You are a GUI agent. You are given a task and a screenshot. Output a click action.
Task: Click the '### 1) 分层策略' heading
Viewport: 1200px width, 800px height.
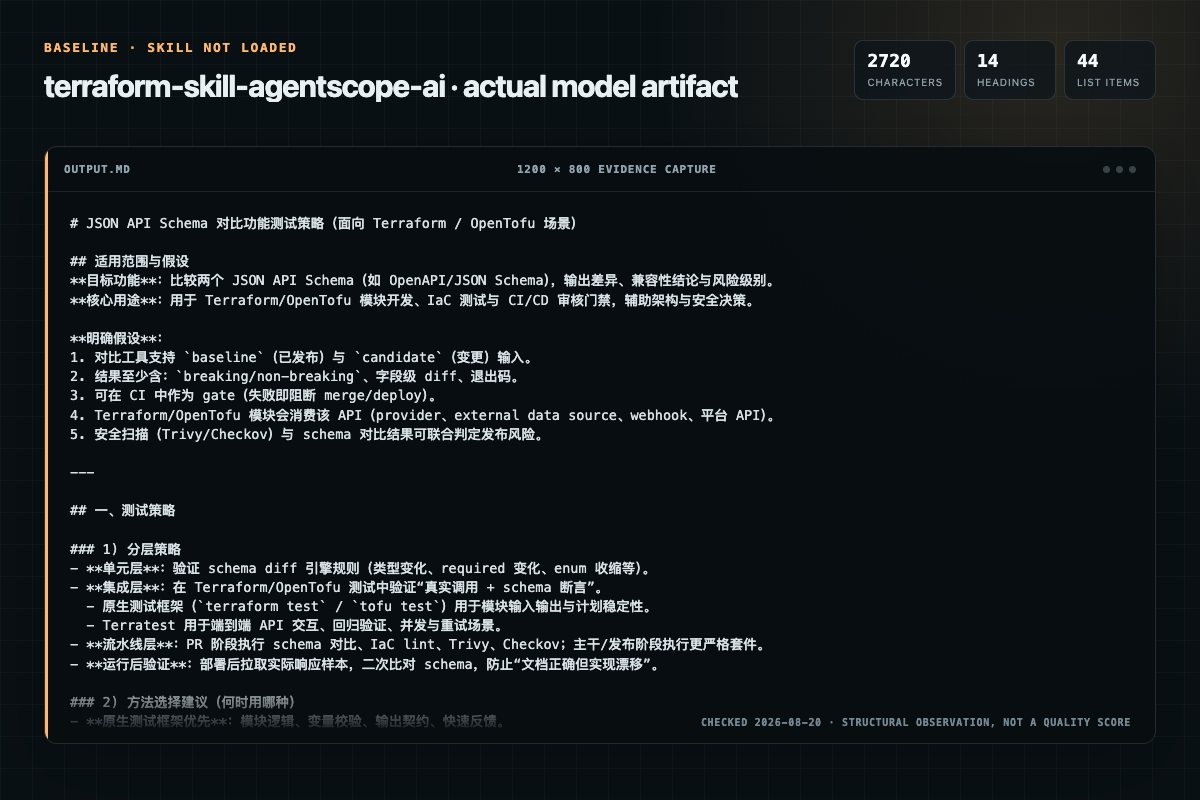coord(126,549)
